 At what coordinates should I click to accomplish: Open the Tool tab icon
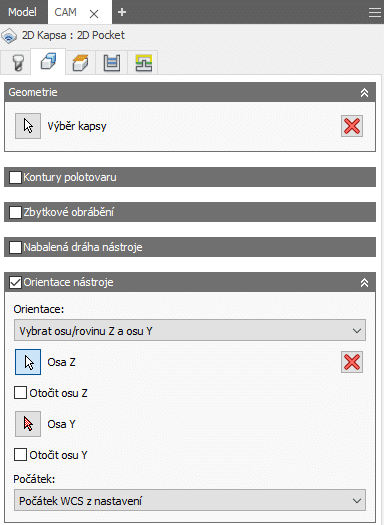click(17, 63)
